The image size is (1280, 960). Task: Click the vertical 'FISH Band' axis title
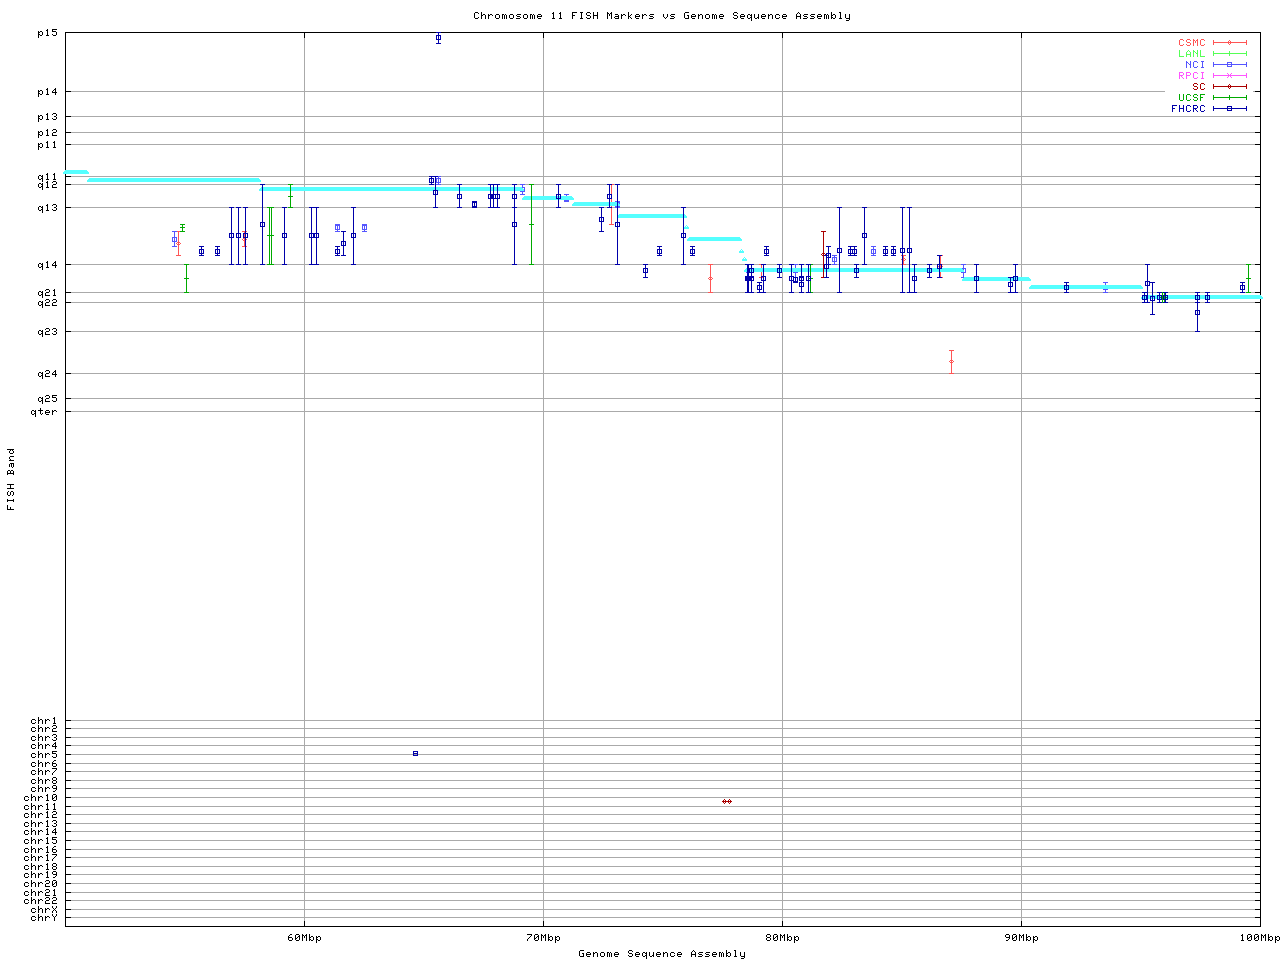pyautogui.click(x=12, y=479)
